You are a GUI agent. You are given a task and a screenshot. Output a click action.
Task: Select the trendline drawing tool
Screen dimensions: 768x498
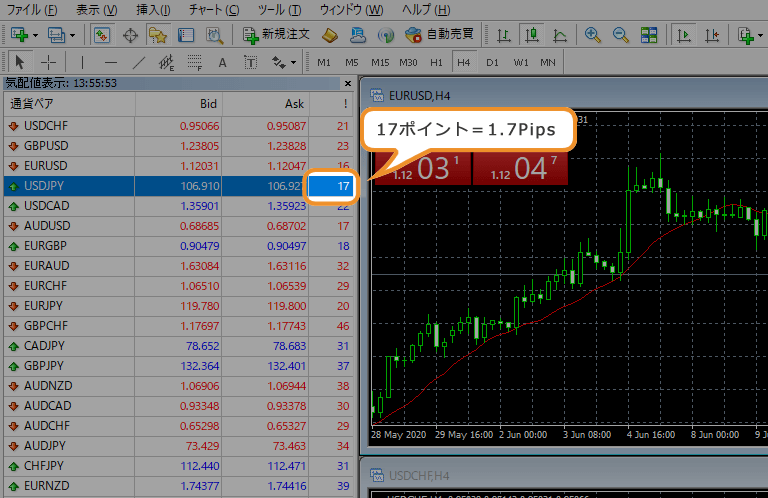coord(137,62)
